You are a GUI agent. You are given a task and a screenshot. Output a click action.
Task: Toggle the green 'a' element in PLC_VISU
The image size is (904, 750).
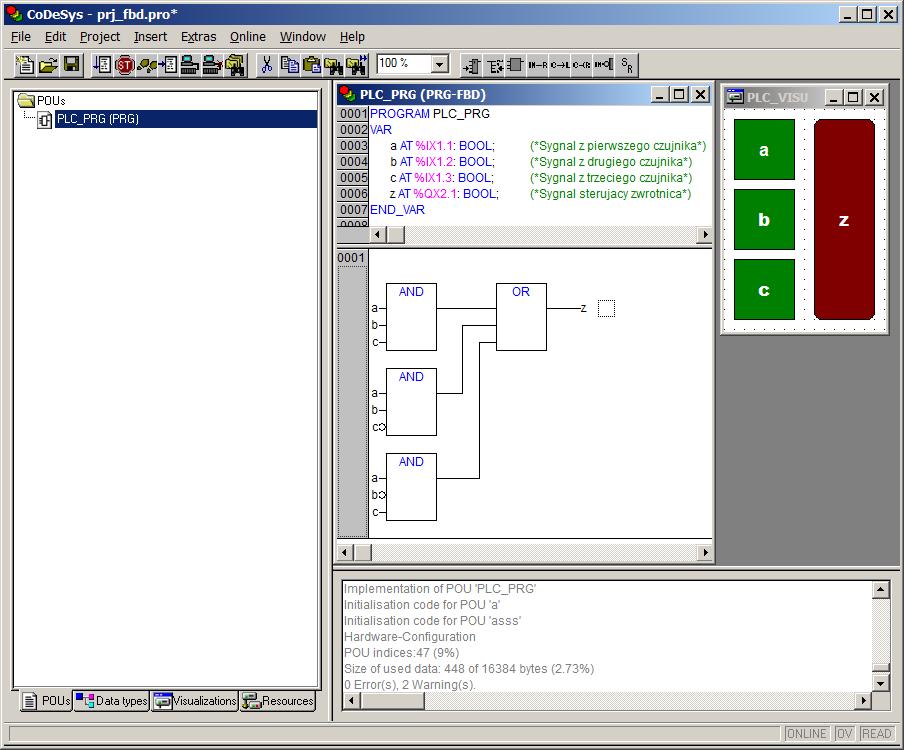click(x=764, y=149)
